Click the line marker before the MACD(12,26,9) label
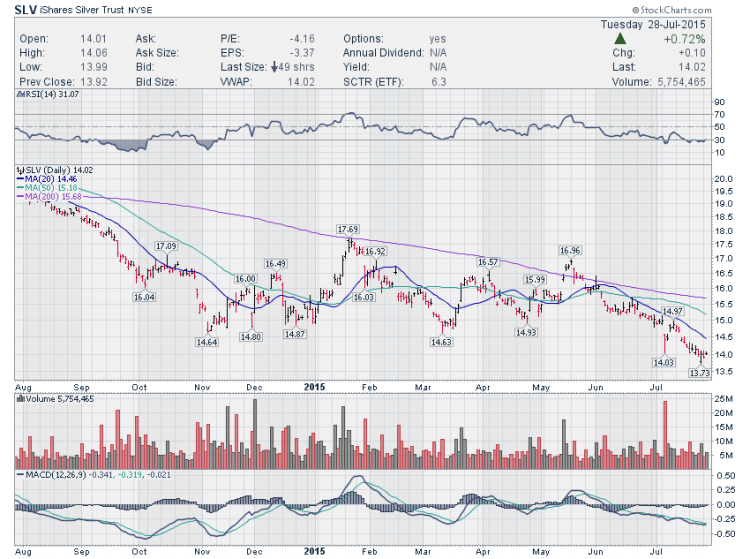750x559 pixels. (x=20, y=475)
